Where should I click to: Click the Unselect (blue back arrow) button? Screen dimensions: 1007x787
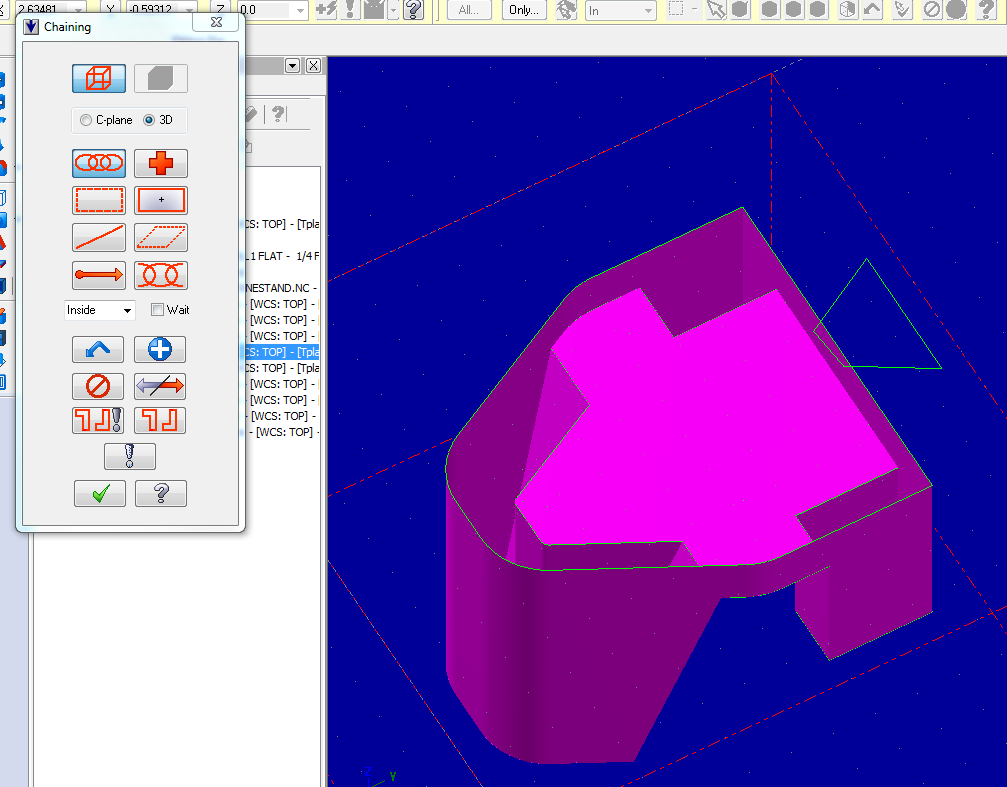pyautogui.click(x=99, y=349)
